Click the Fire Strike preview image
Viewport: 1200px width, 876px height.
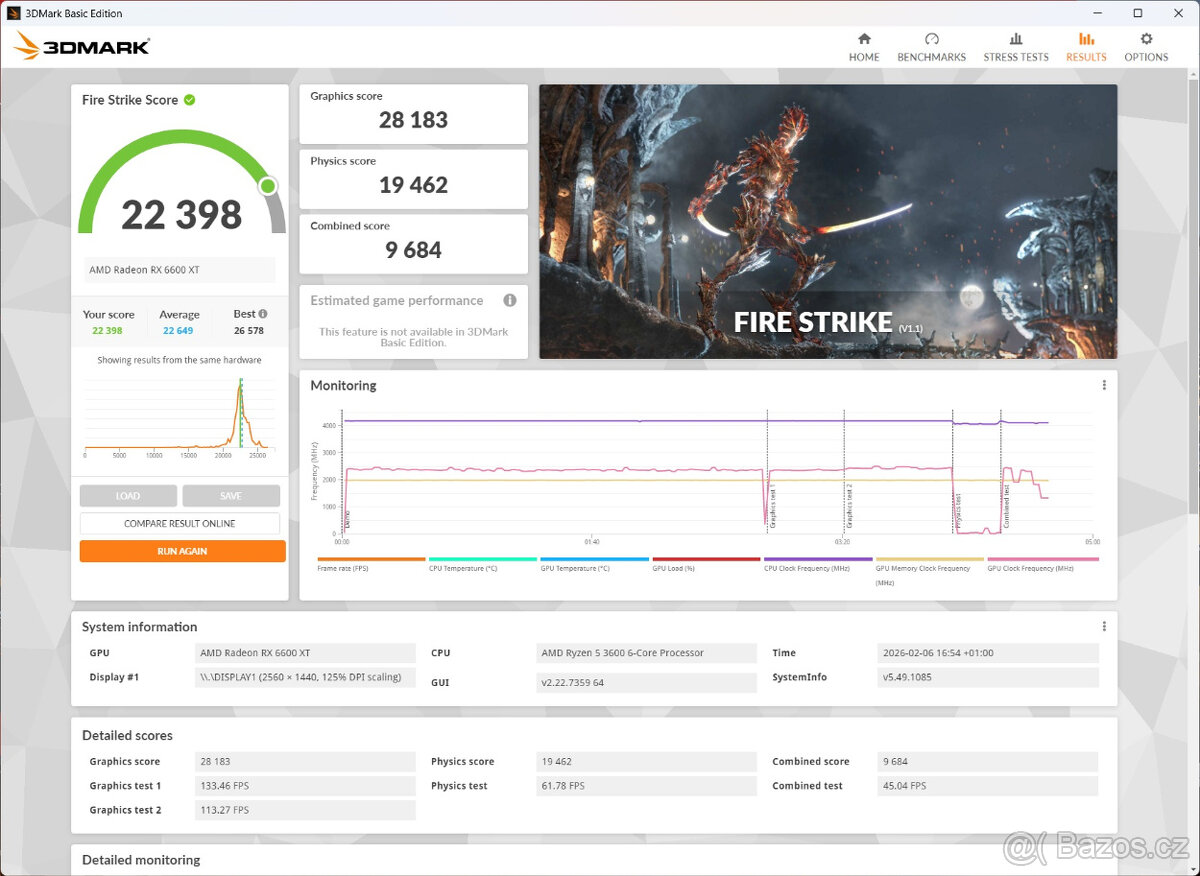click(827, 221)
